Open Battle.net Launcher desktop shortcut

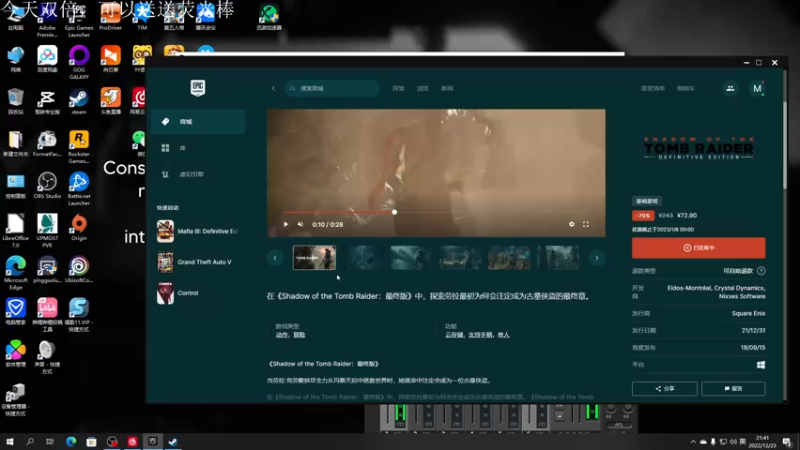click(79, 189)
